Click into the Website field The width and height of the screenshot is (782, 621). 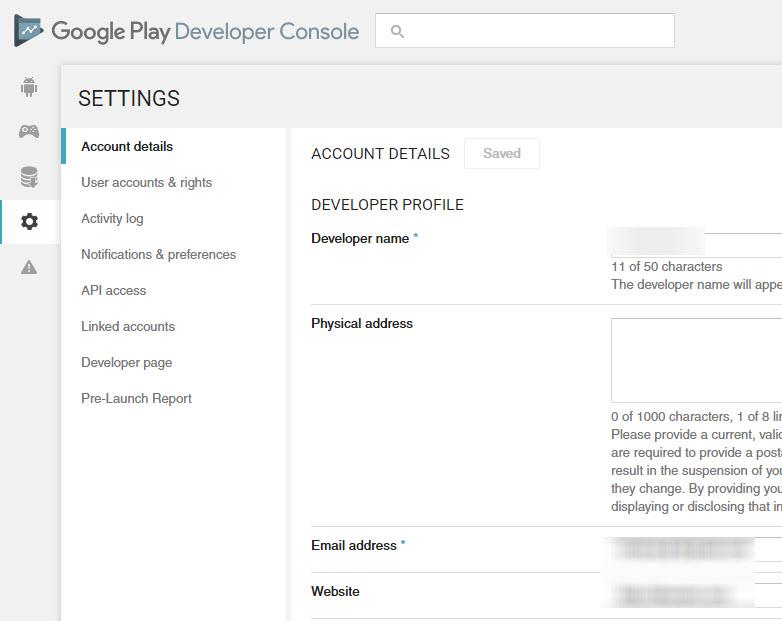point(696,595)
